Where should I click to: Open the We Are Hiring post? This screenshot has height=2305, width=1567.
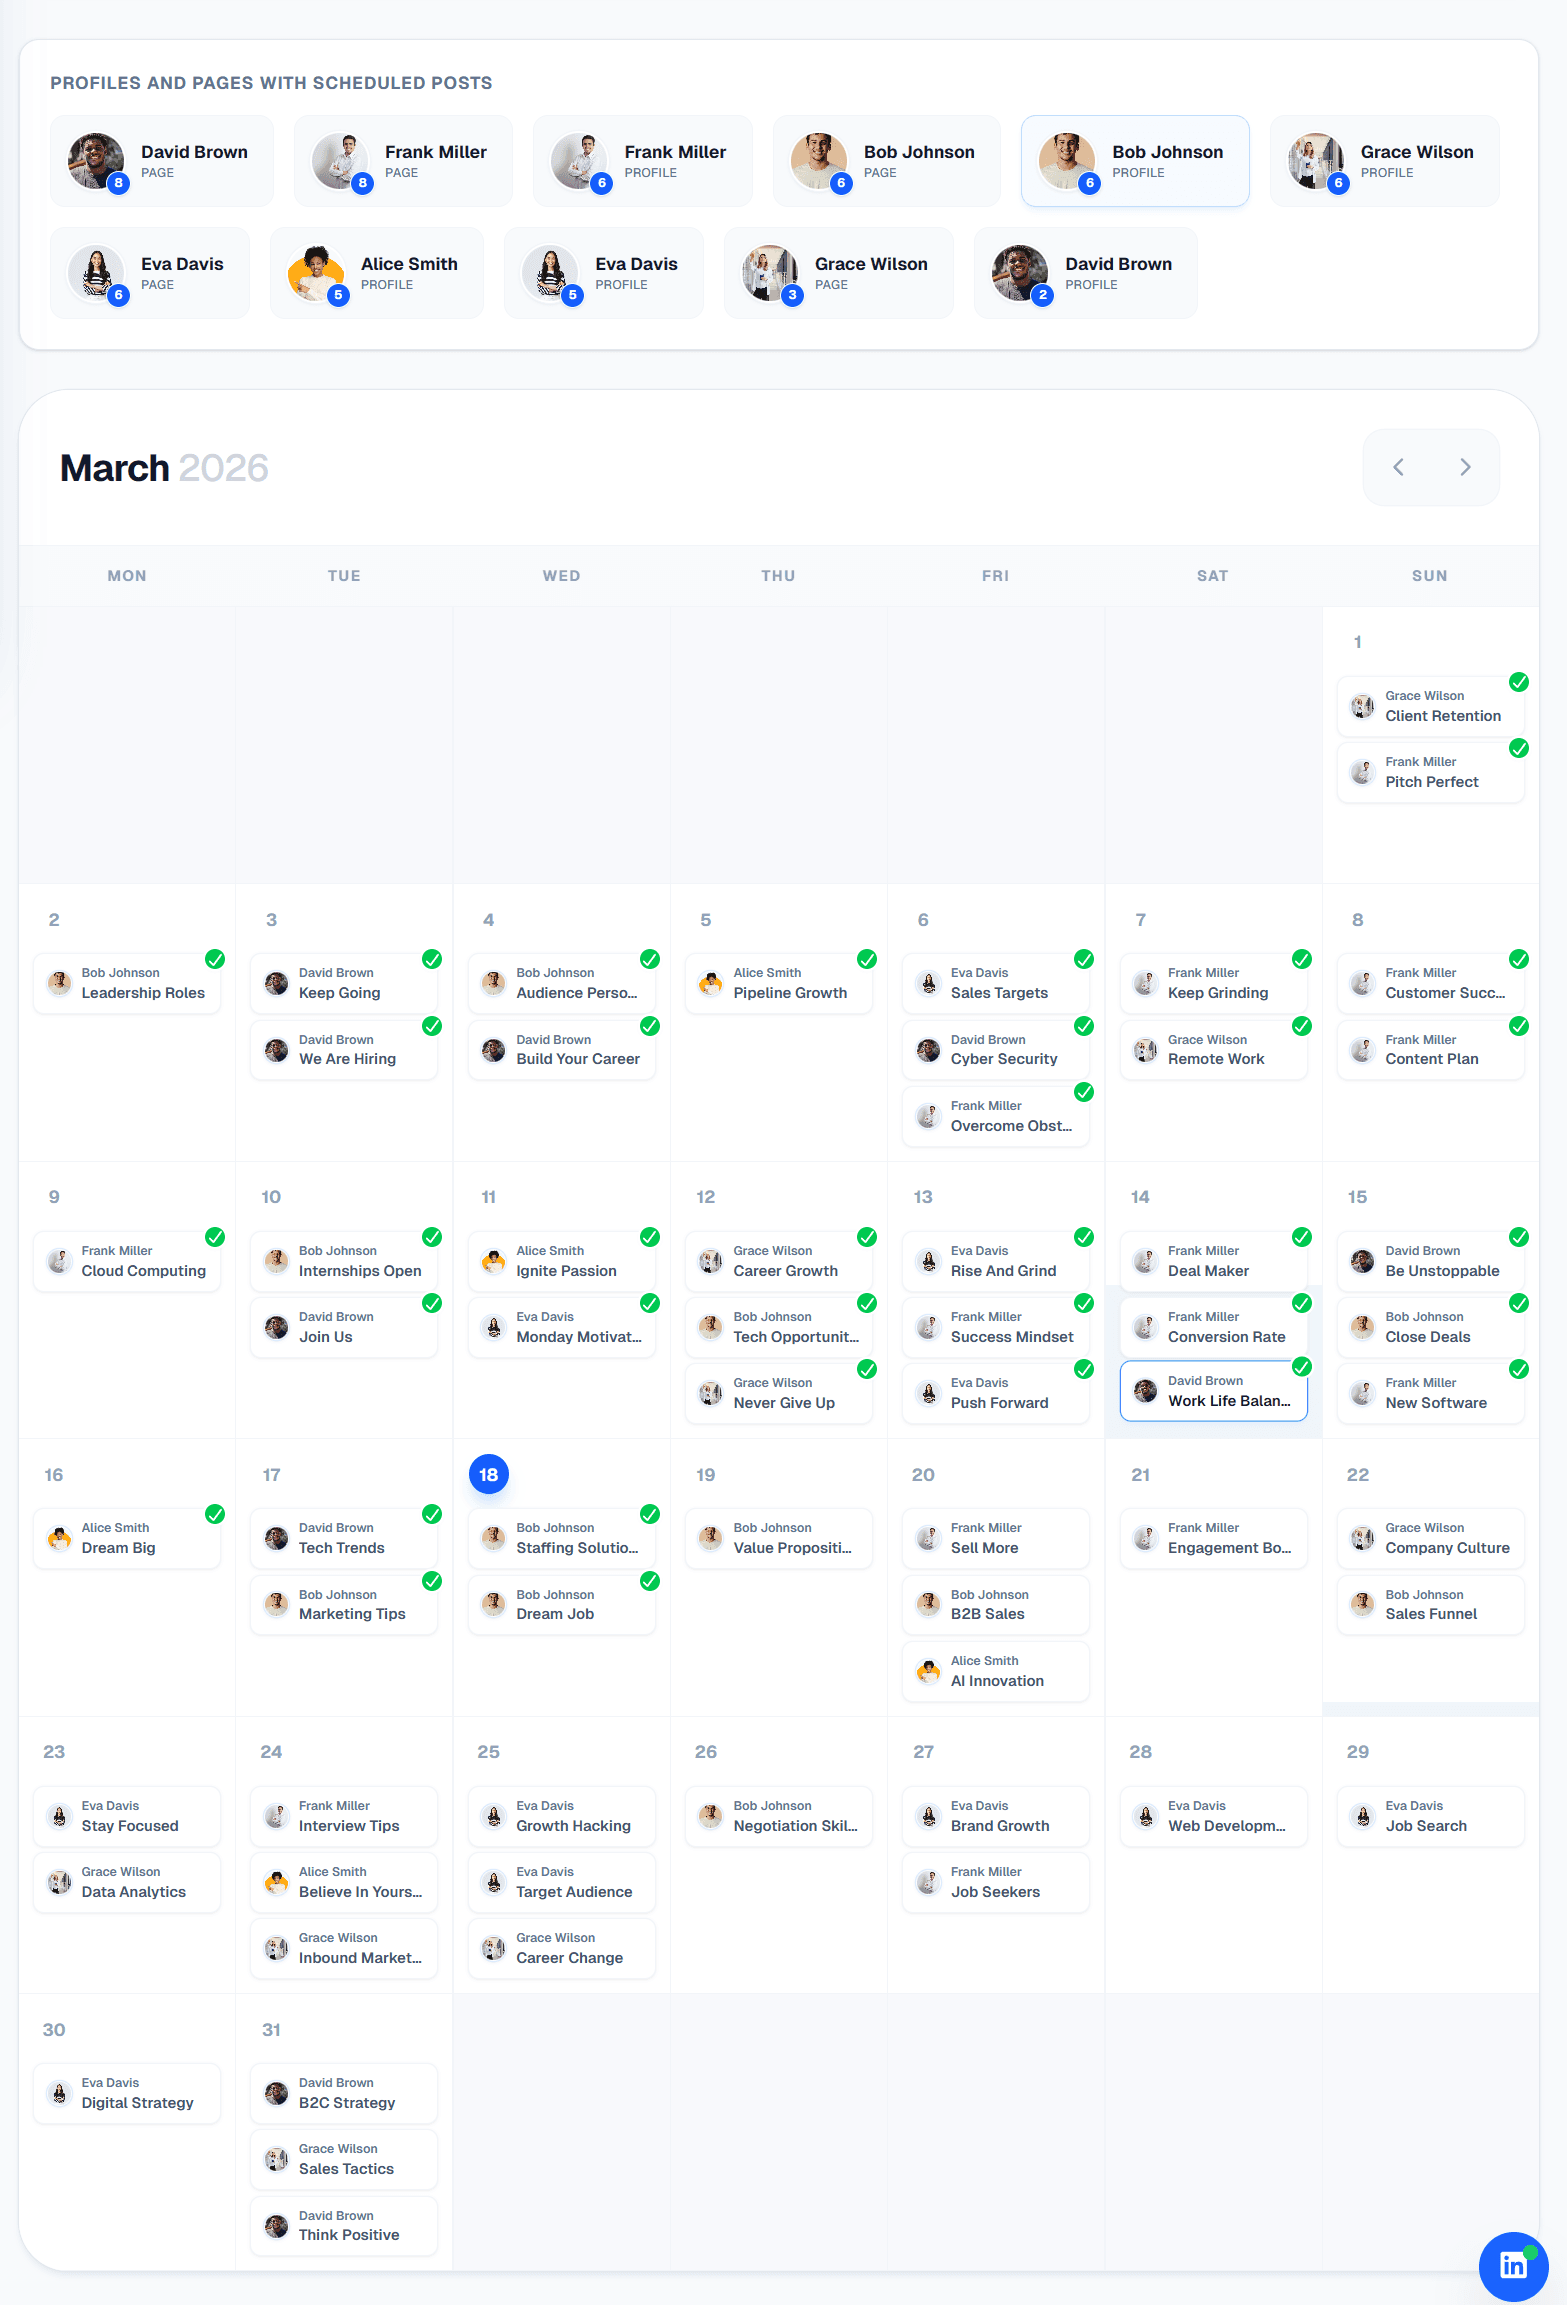pyautogui.click(x=344, y=1050)
